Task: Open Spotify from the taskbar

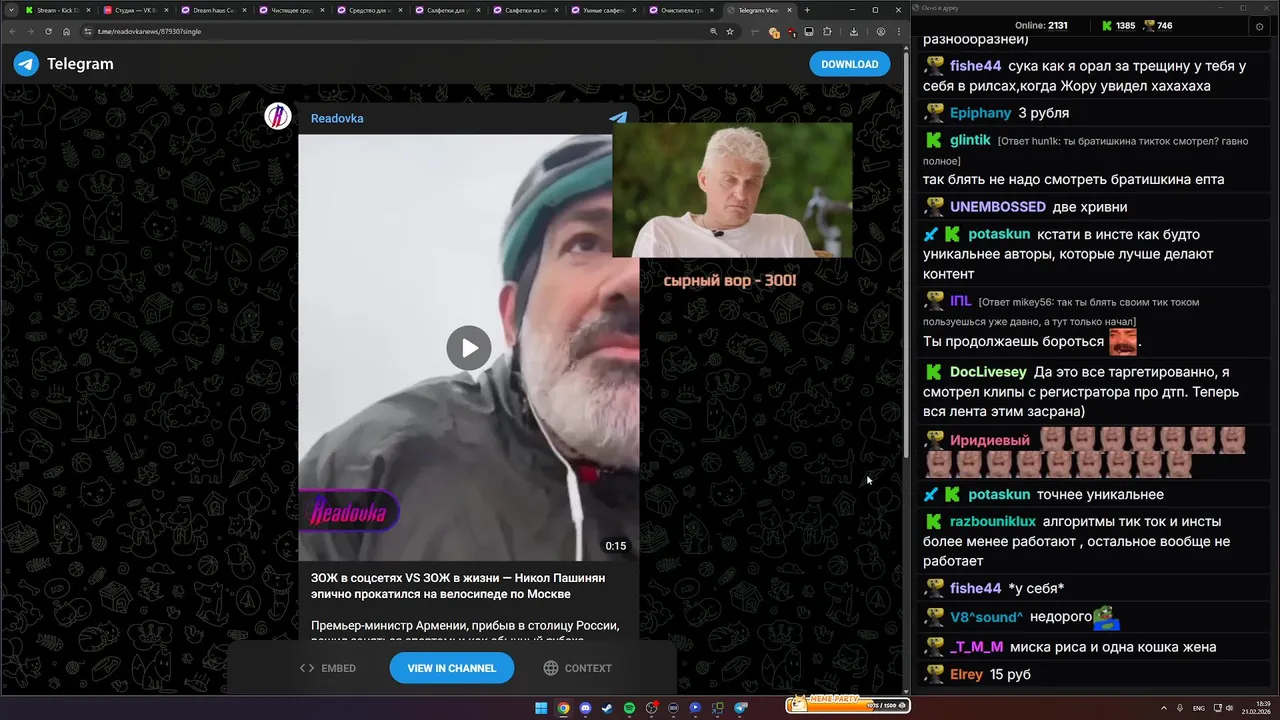Action: tap(629, 708)
